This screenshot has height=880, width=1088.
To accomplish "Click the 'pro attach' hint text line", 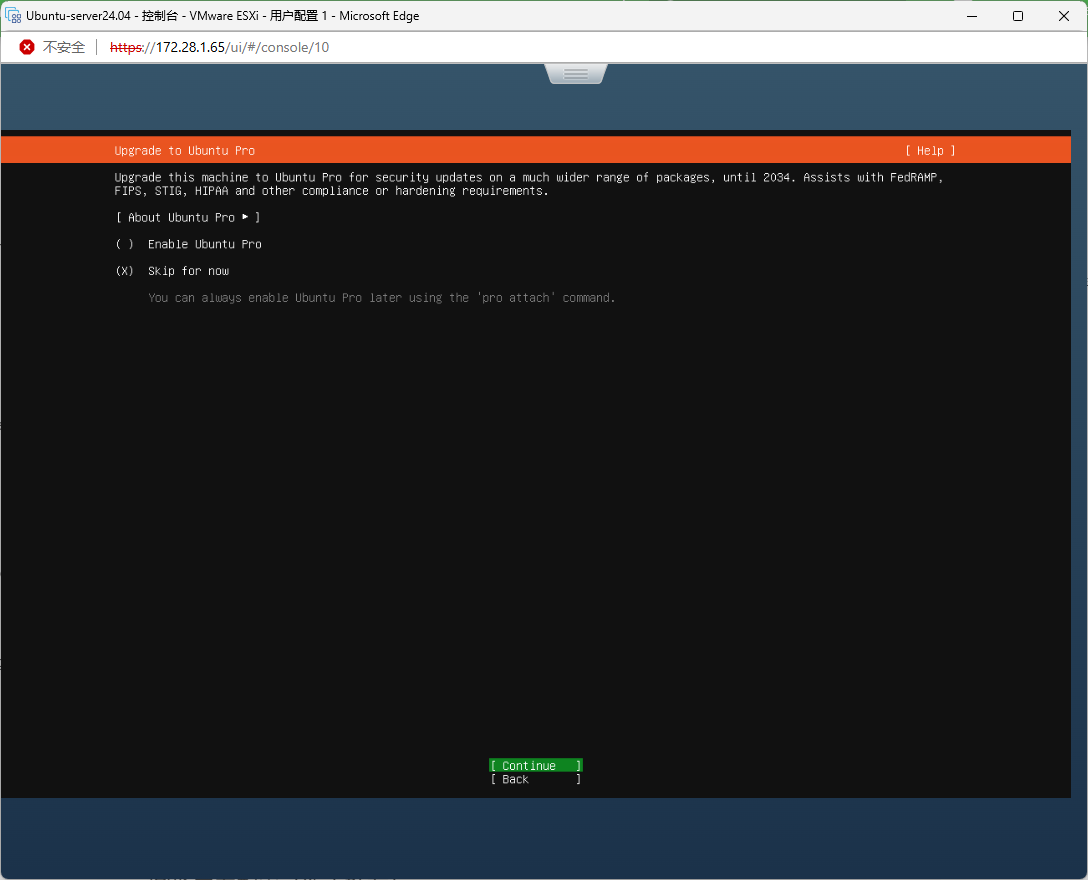I will (381, 298).
